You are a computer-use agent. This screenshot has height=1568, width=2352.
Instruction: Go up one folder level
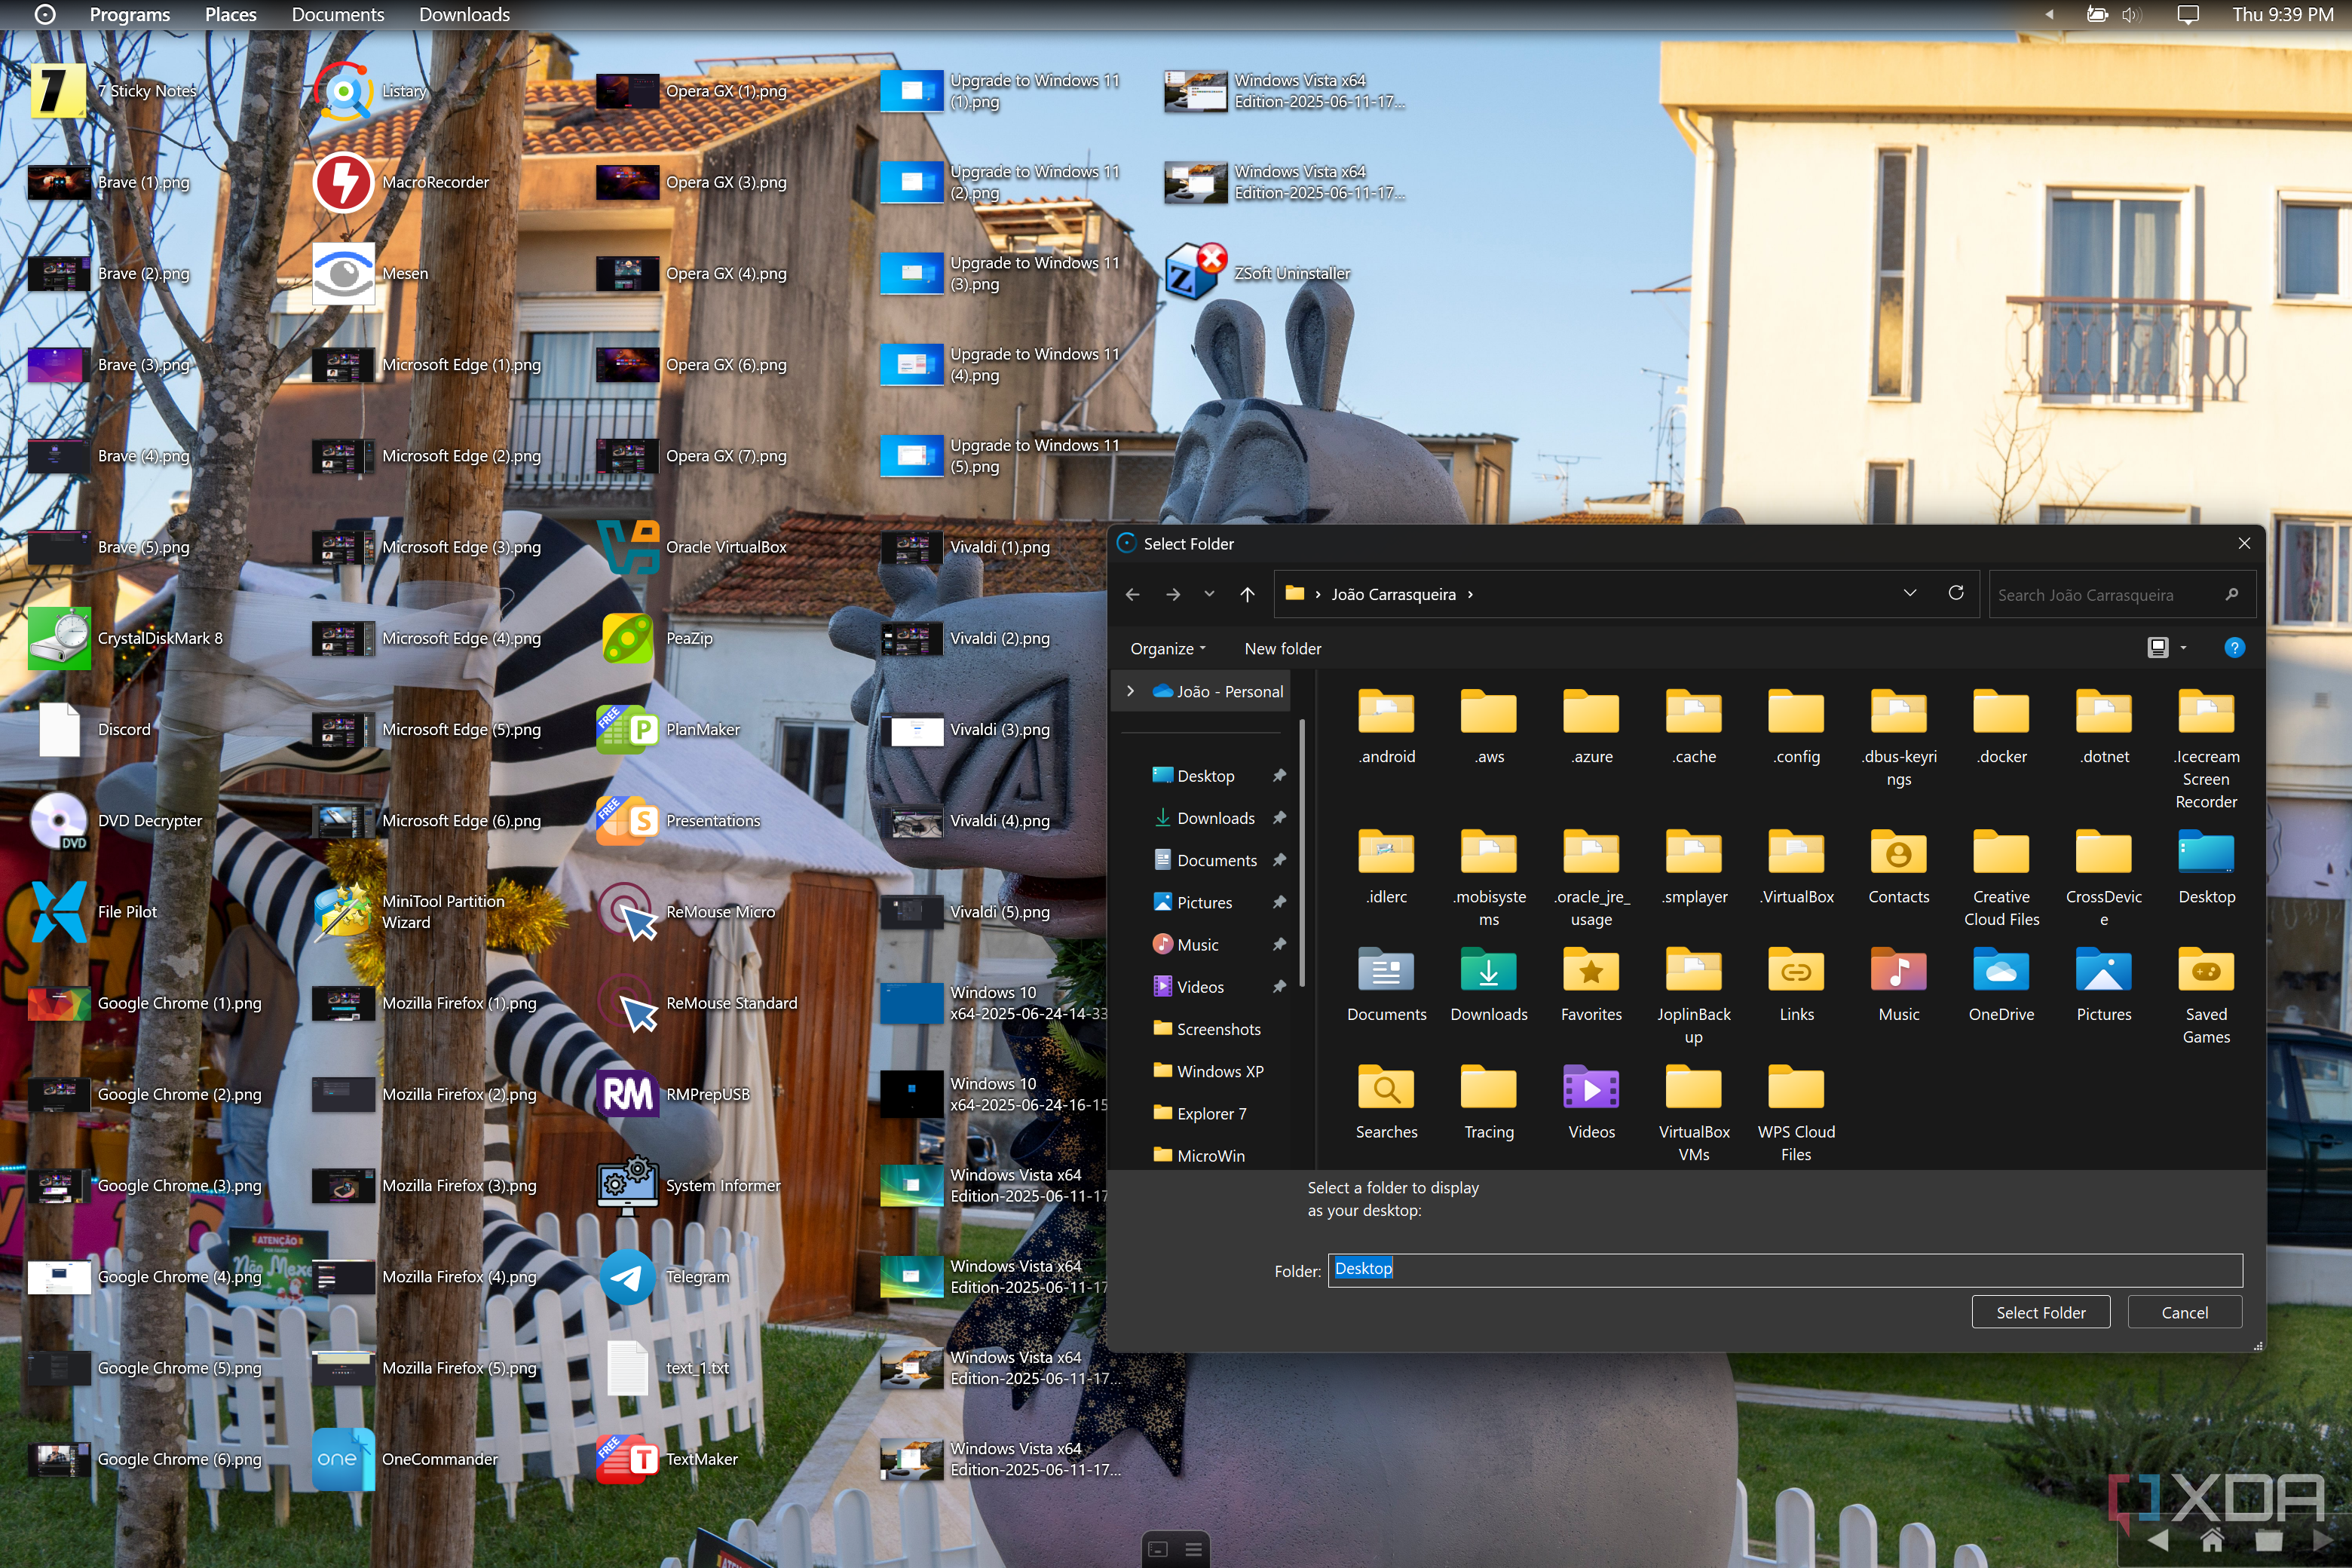tap(1247, 594)
